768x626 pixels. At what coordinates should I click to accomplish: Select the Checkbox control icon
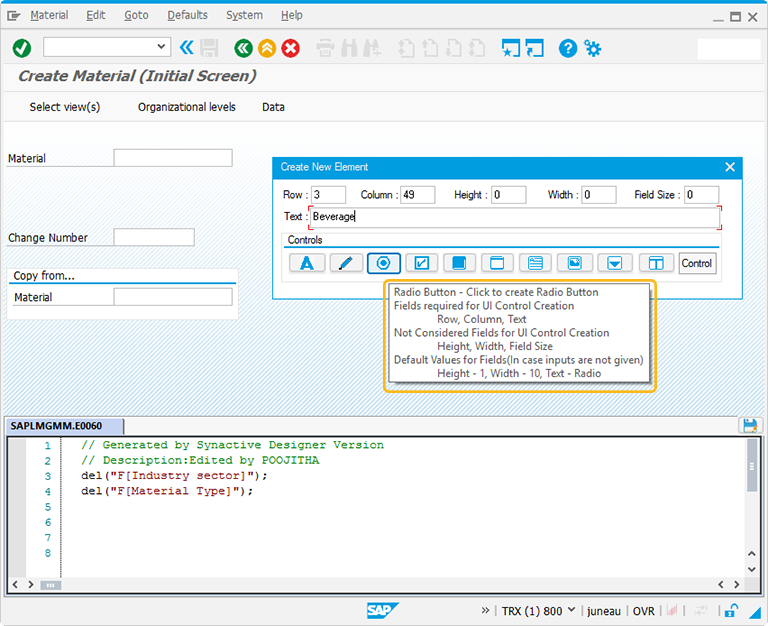point(422,263)
